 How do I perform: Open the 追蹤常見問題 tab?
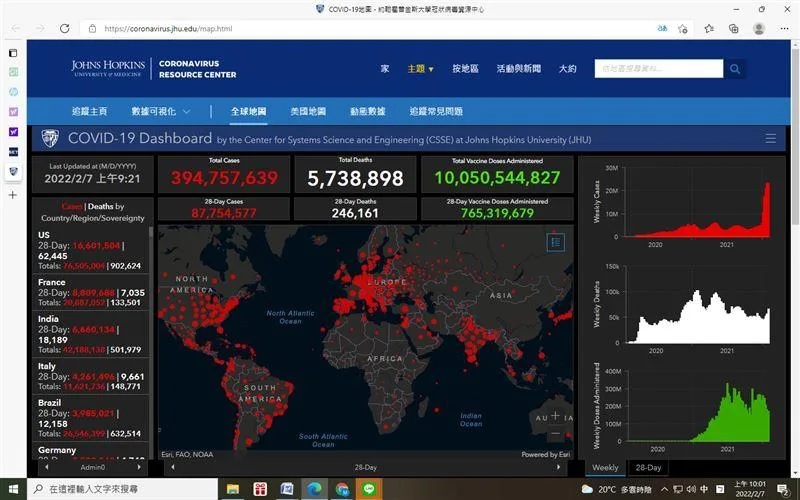click(x=436, y=111)
